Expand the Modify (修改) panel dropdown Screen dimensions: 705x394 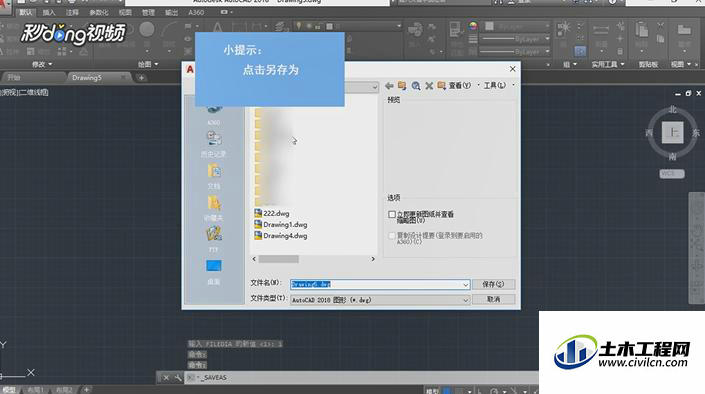pos(41,65)
